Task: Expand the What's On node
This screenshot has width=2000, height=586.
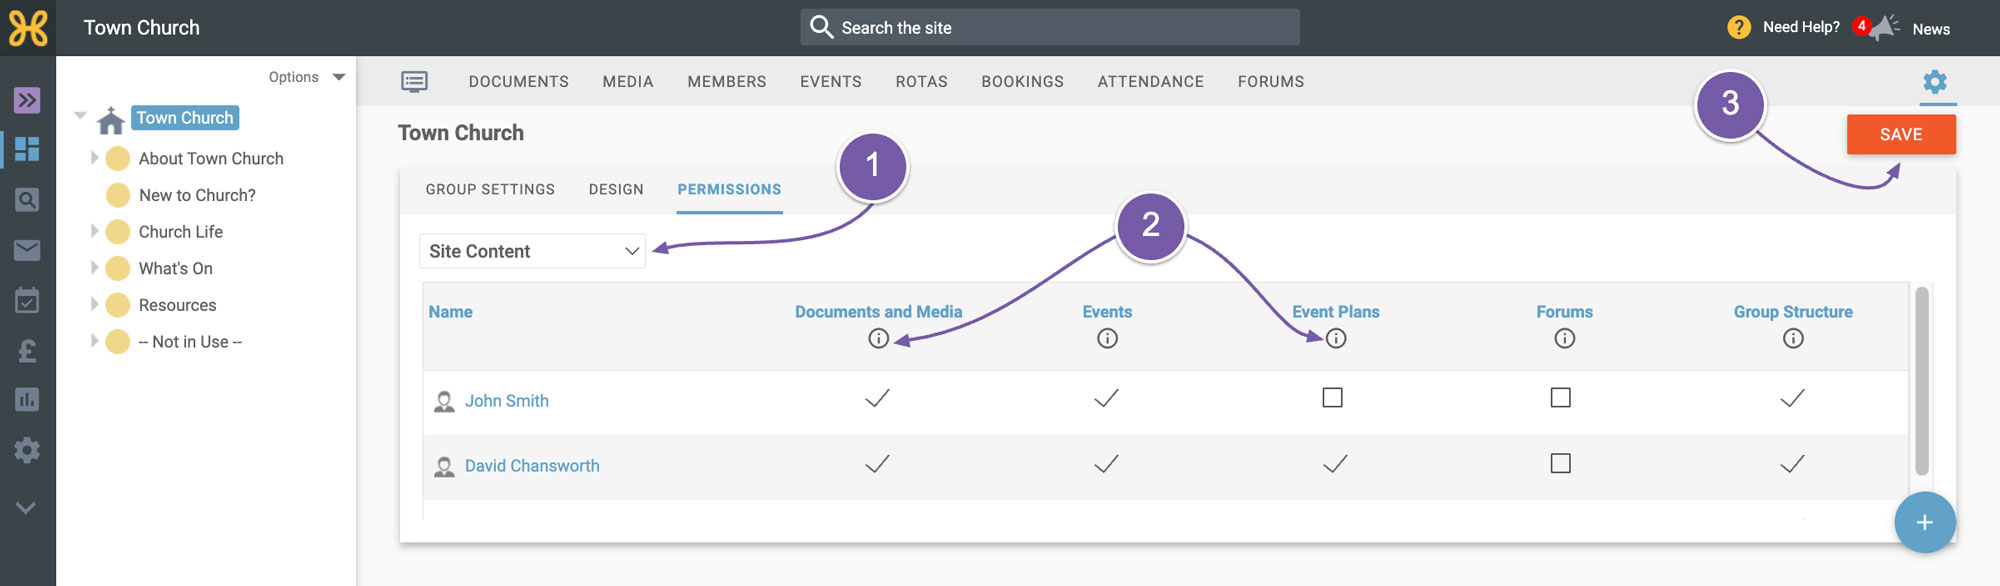Action: click(x=94, y=268)
